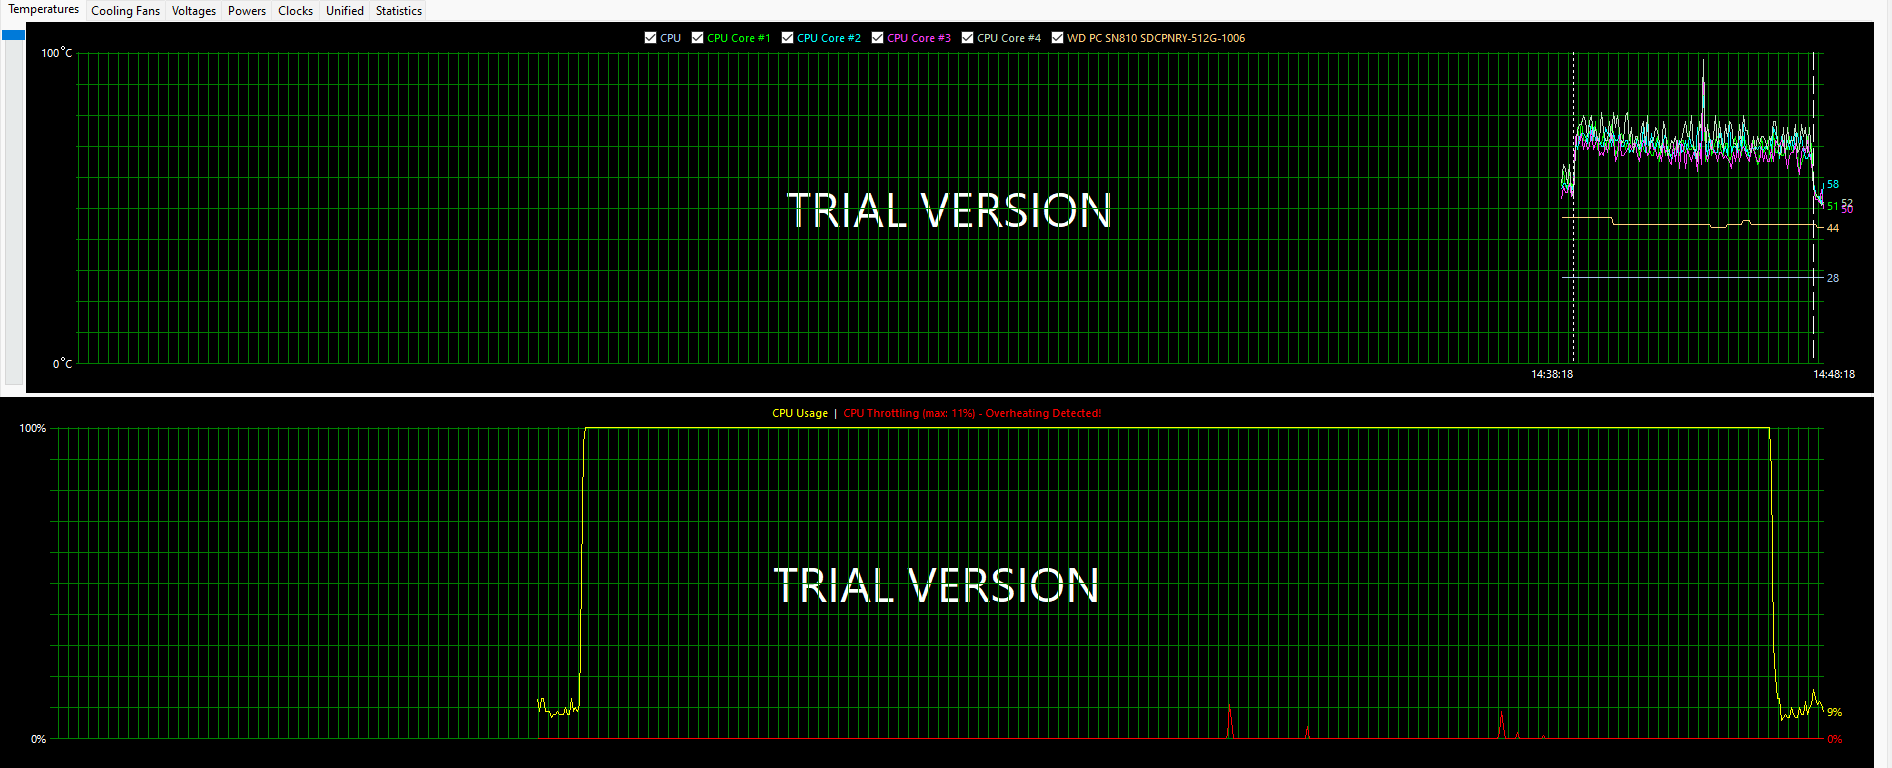Viewport: 1892px width, 768px height.
Task: Click the 9% CPU usage value
Action: coord(1834,712)
